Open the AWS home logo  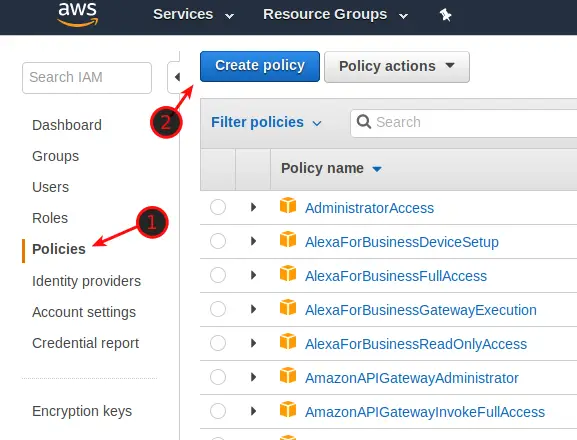(x=78, y=14)
